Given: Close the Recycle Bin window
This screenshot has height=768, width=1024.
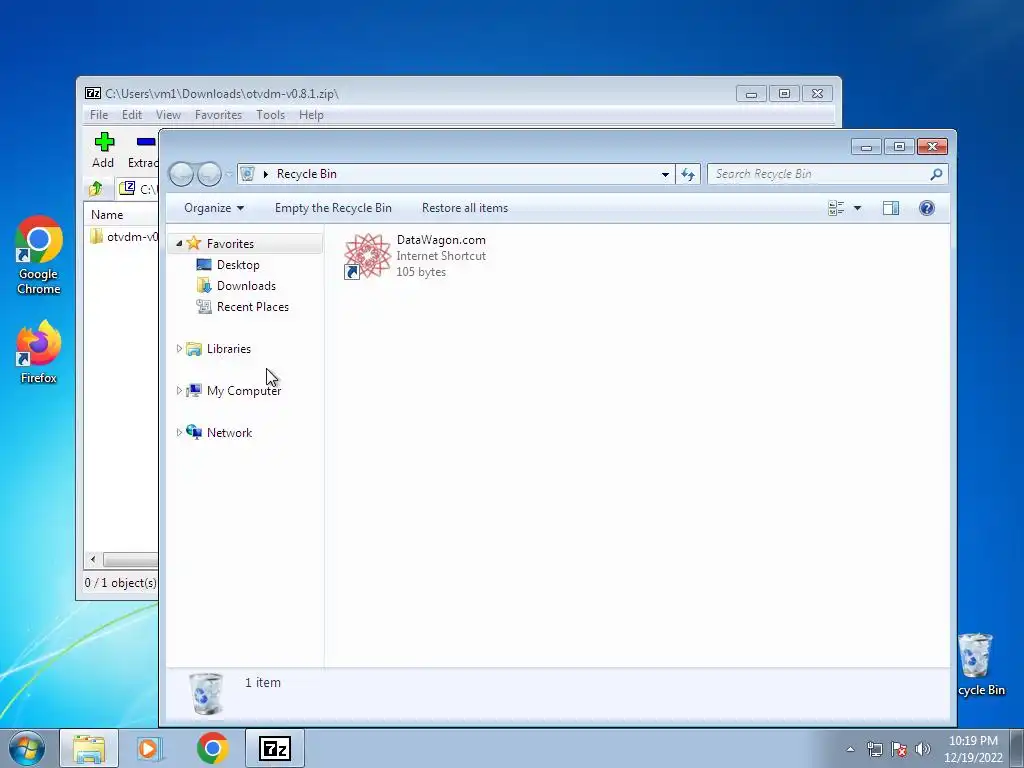Looking at the screenshot, I should tap(932, 146).
